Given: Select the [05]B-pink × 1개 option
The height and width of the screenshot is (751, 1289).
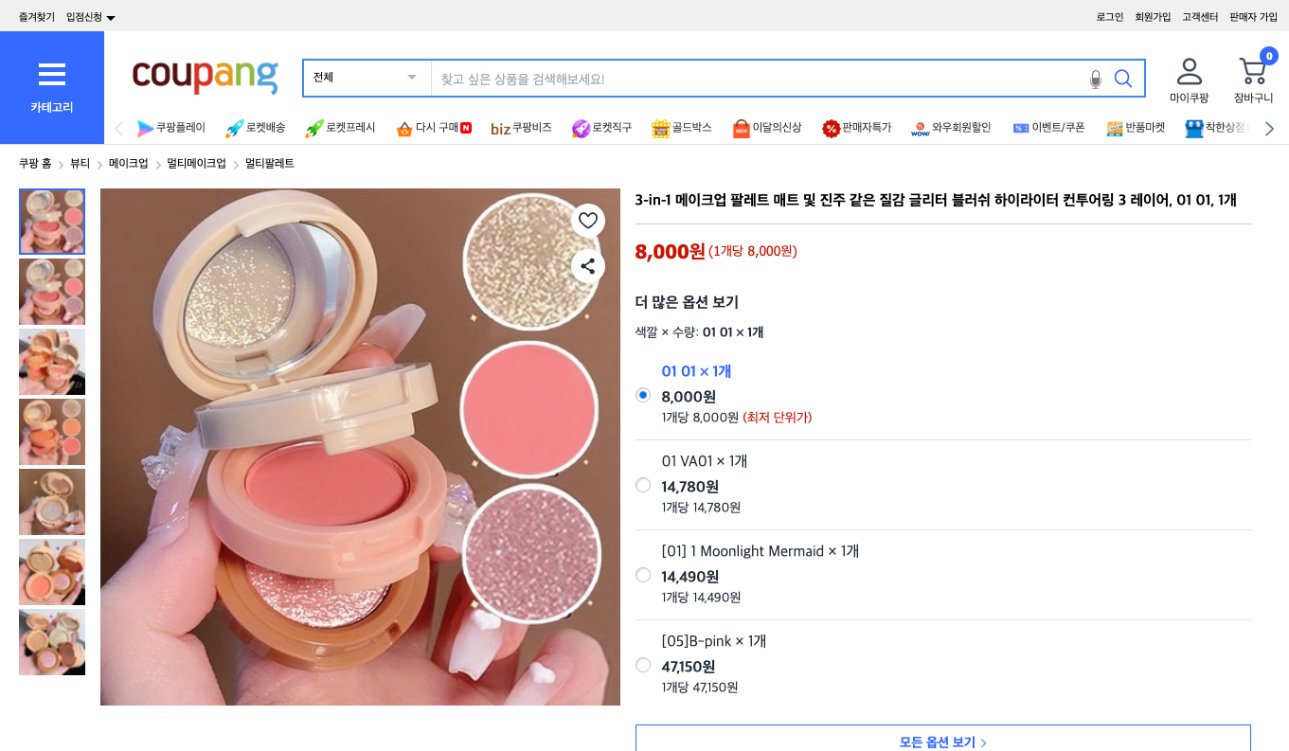Looking at the screenshot, I should (x=645, y=664).
